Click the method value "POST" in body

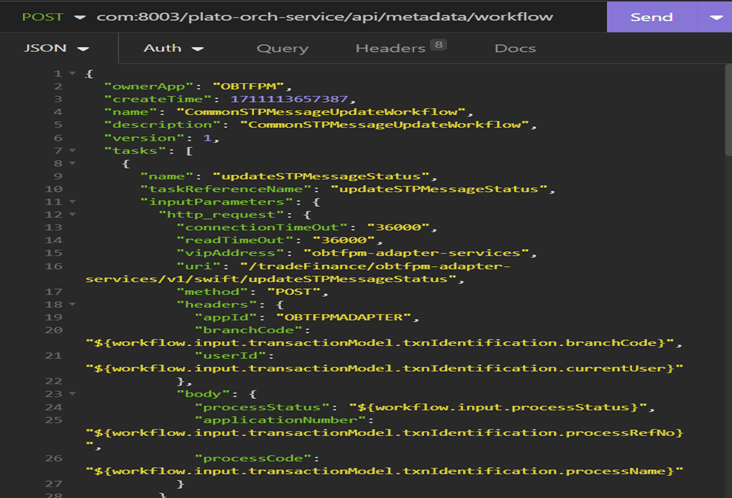[x=294, y=292]
